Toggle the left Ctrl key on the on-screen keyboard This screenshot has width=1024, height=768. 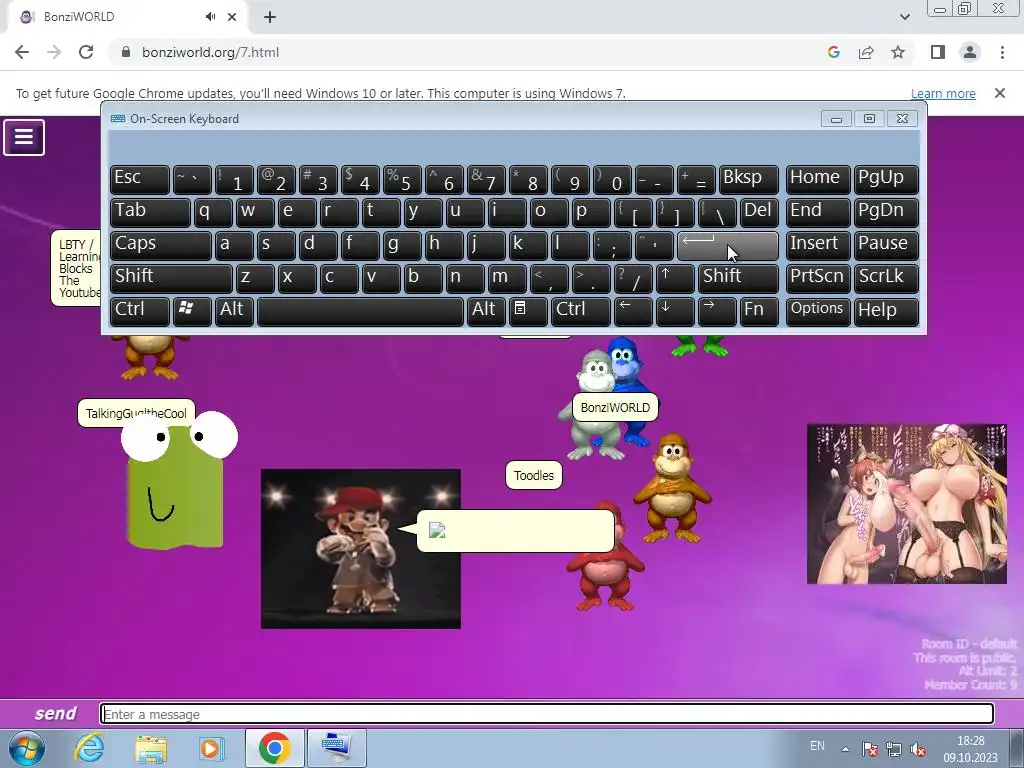click(140, 311)
